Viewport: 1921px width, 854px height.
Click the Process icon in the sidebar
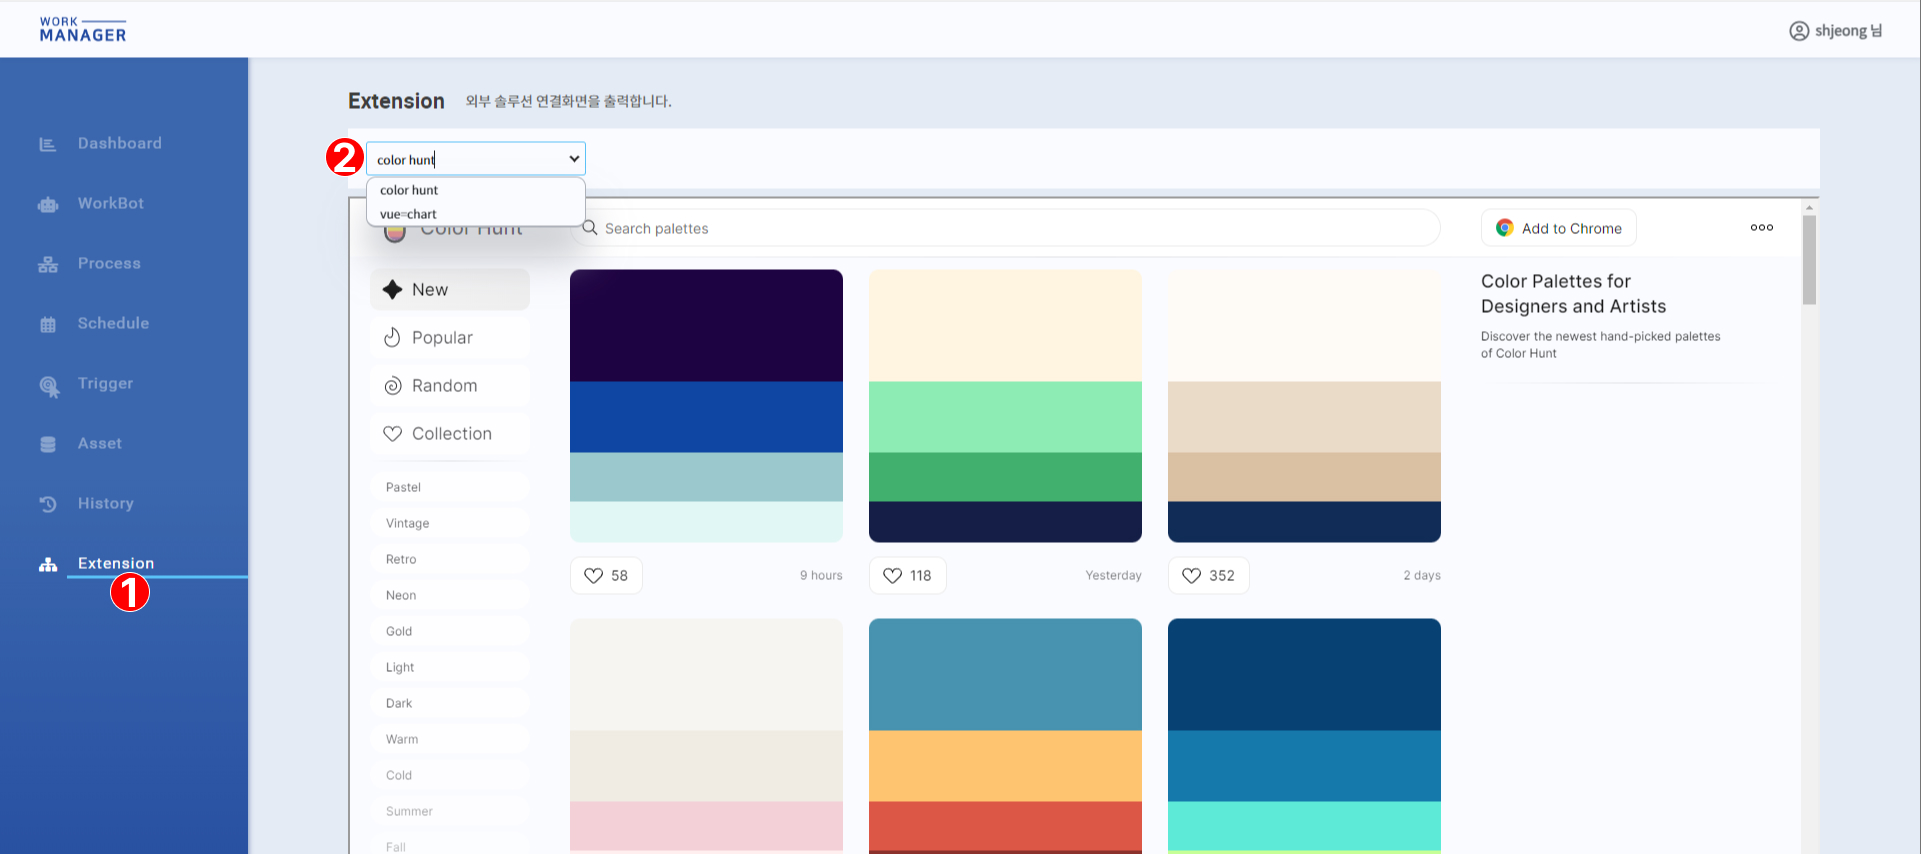[x=47, y=264]
